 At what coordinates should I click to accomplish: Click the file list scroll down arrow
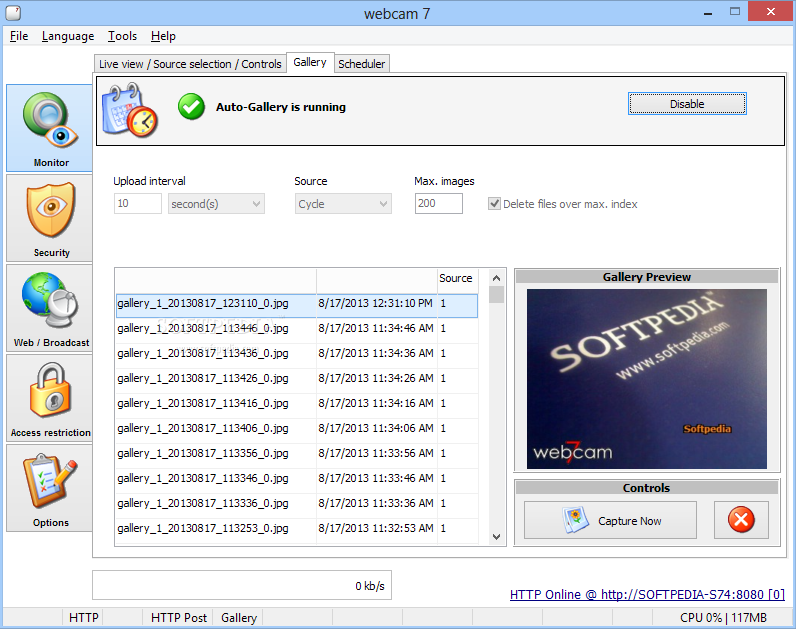496,537
